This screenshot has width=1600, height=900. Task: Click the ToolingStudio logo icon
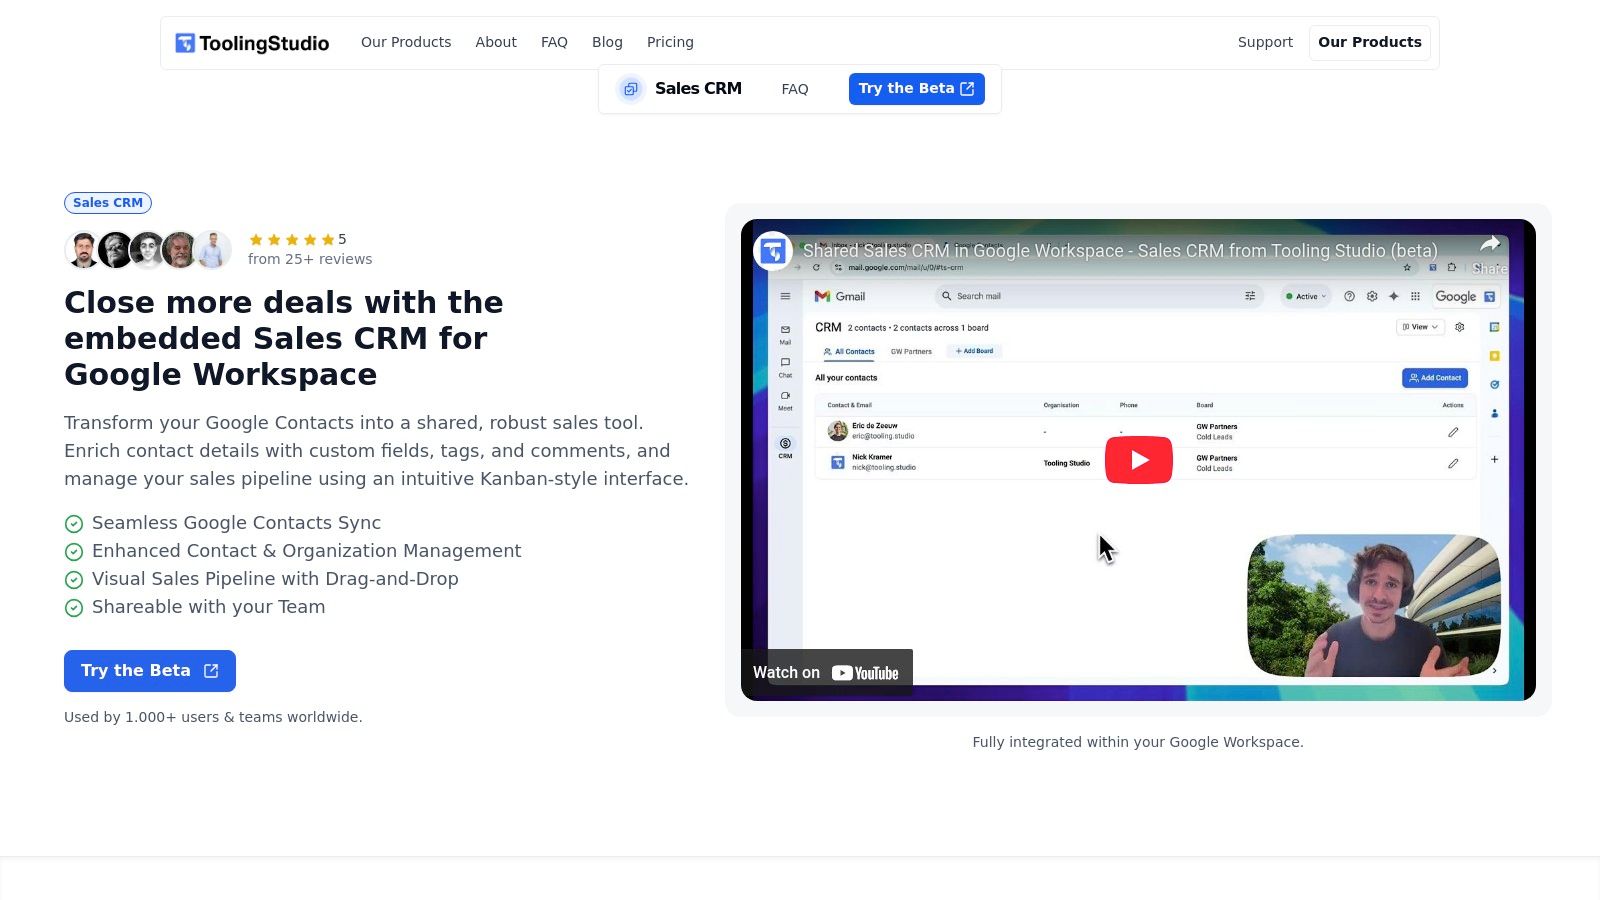(x=185, y=43)
